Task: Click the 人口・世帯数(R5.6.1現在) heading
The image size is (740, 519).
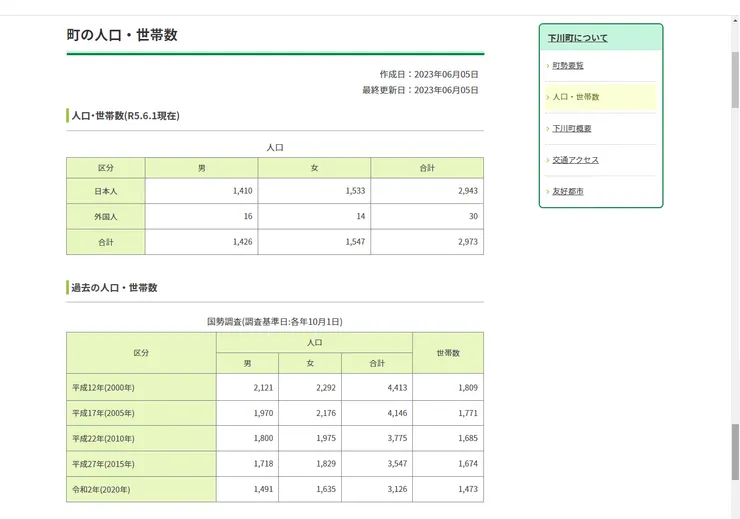Action: (126, 116)
